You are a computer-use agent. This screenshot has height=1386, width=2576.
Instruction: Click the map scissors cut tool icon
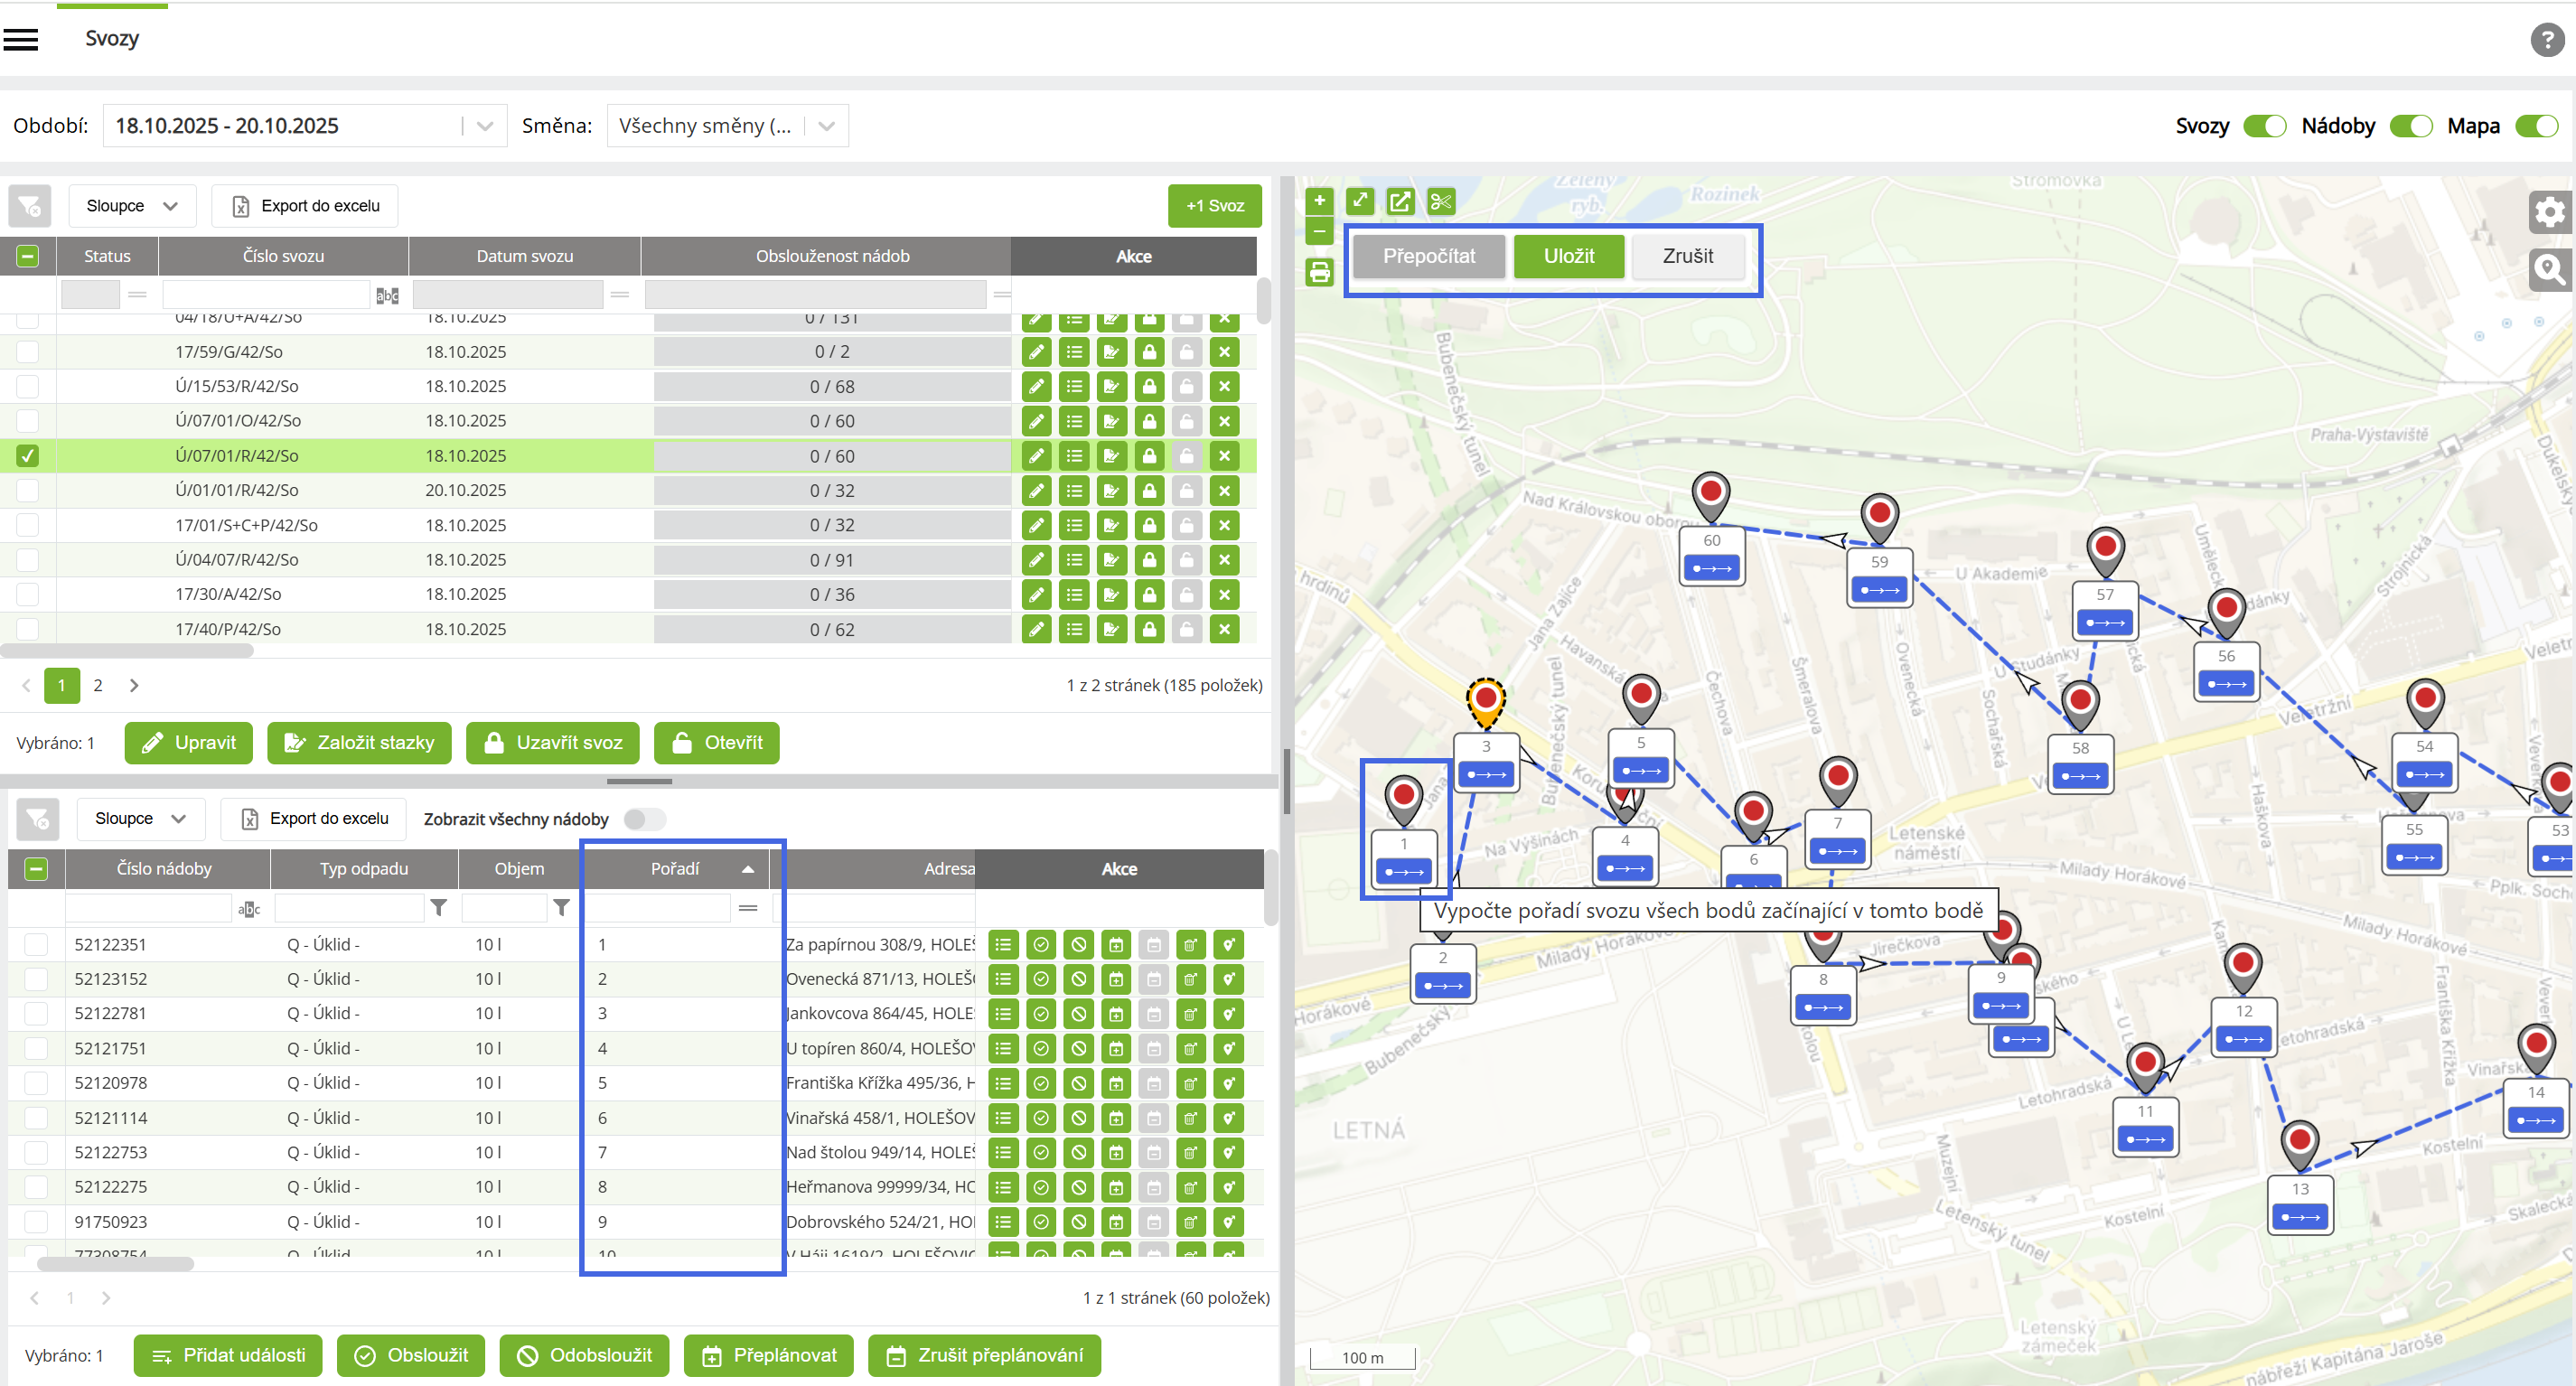pyautogui.click(x=1440, y=202)
